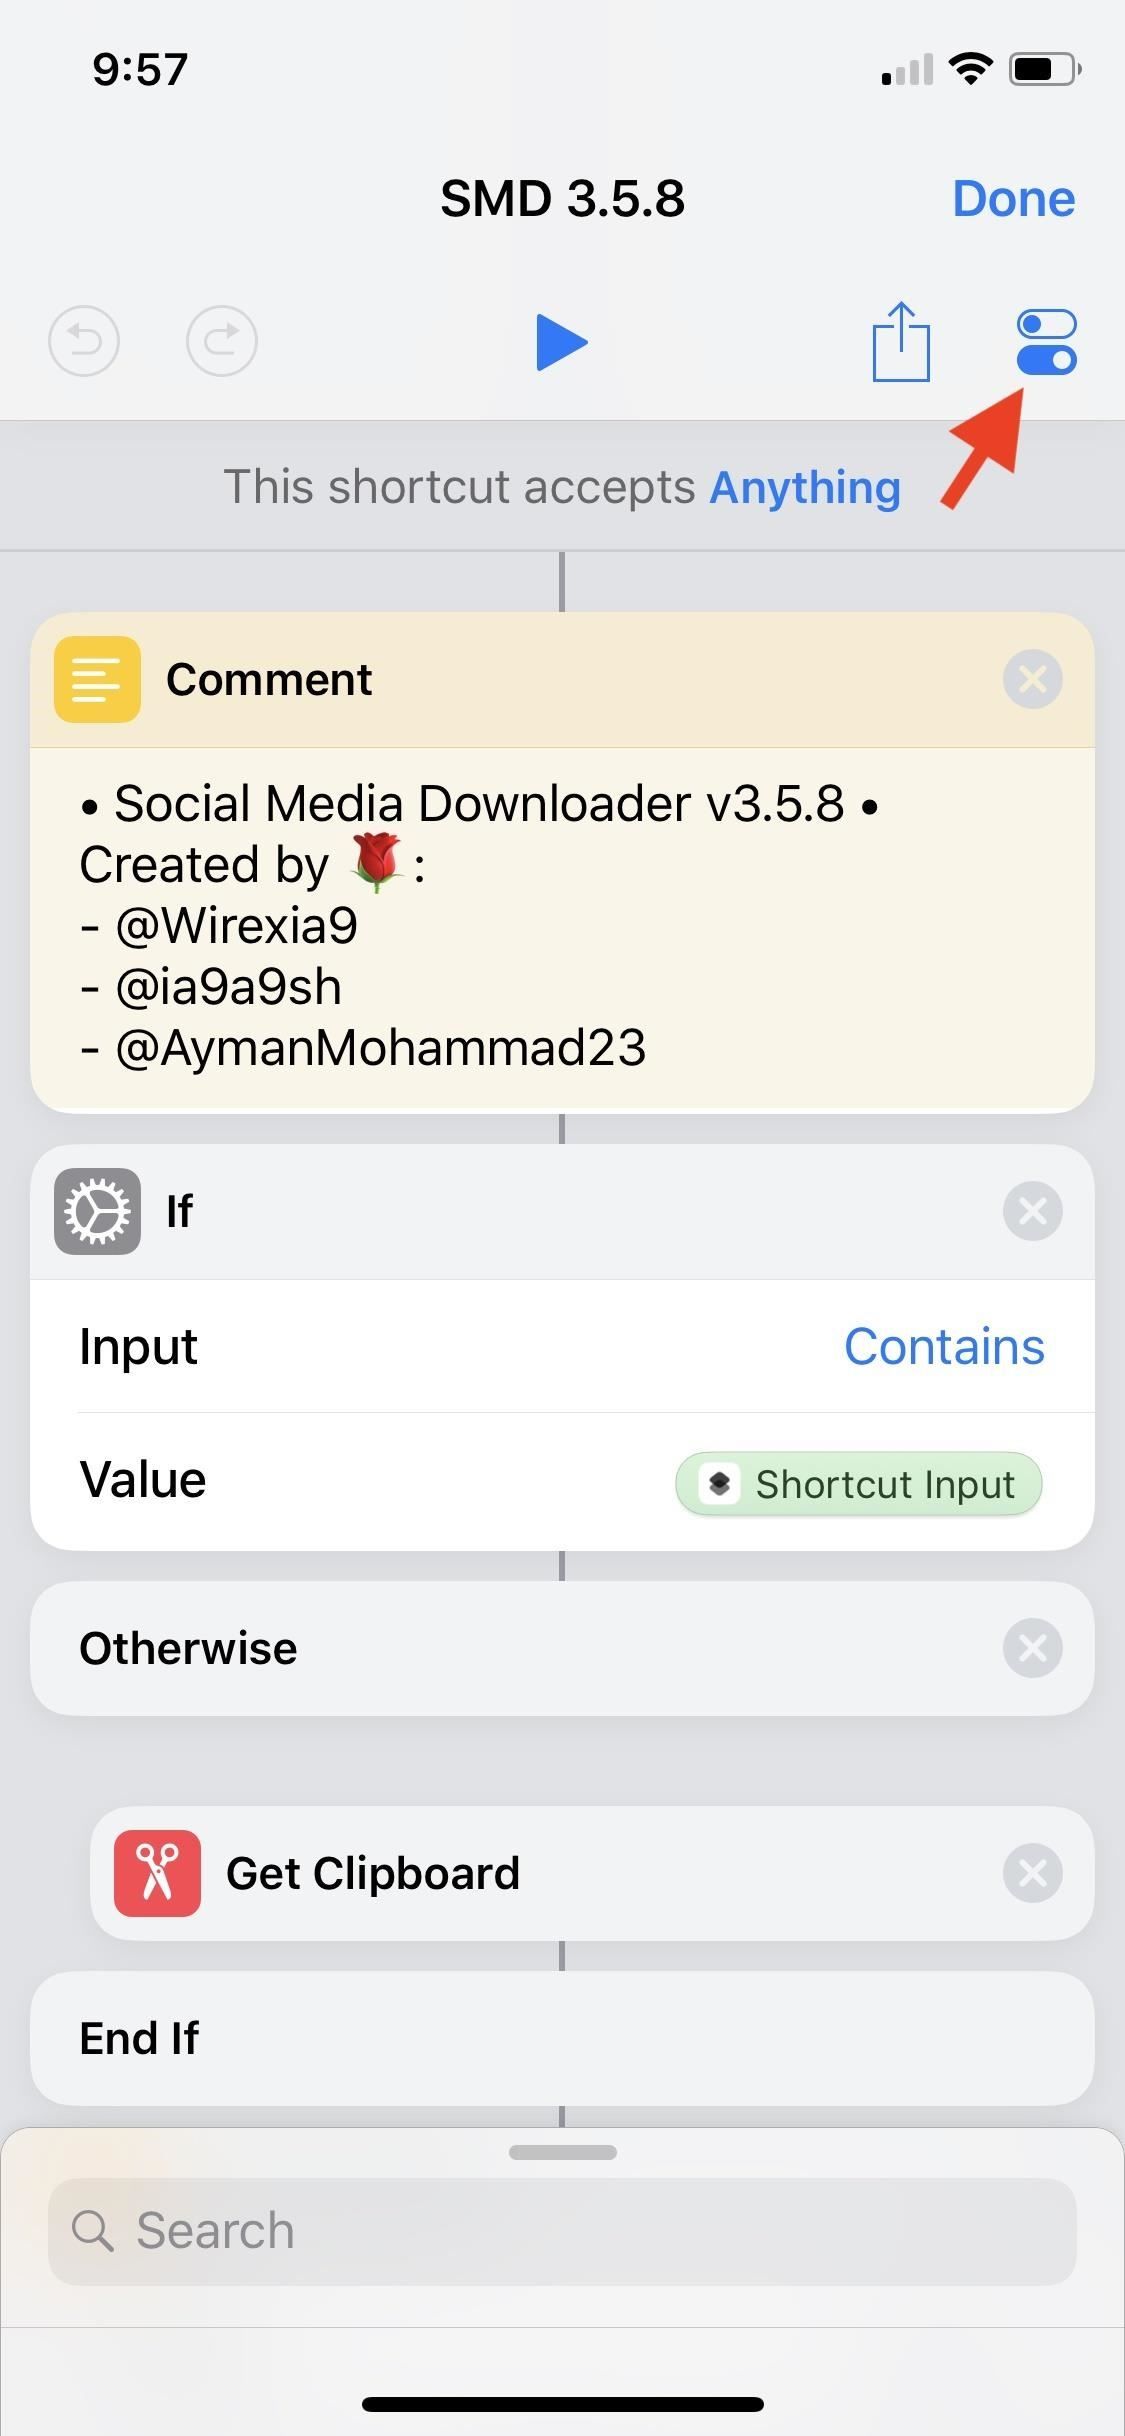
Task: Select the Shortcut Input variable token
Action: pos(859,1484)
